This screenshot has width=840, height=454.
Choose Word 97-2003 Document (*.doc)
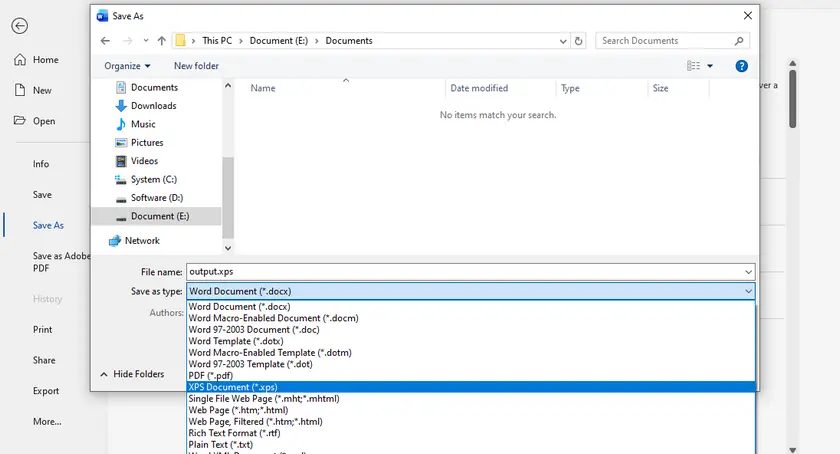[x=471, y=330]
